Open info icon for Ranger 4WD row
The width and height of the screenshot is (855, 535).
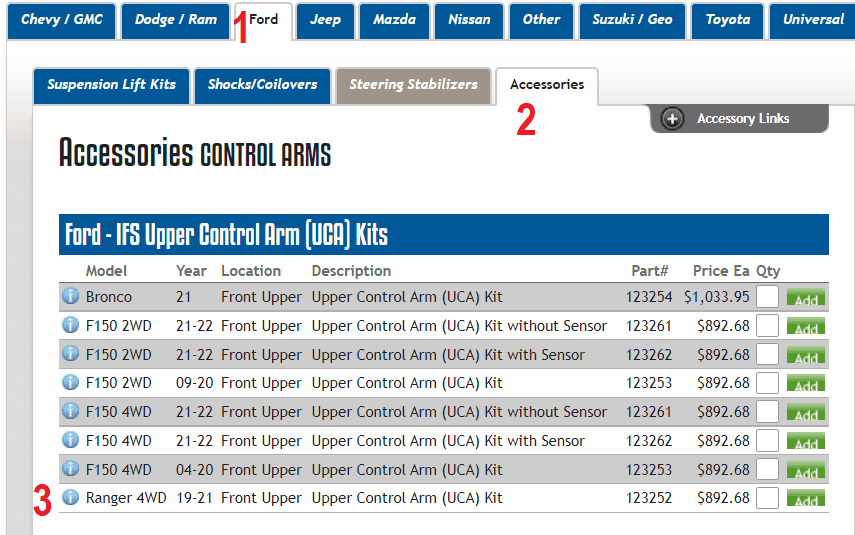70,497
